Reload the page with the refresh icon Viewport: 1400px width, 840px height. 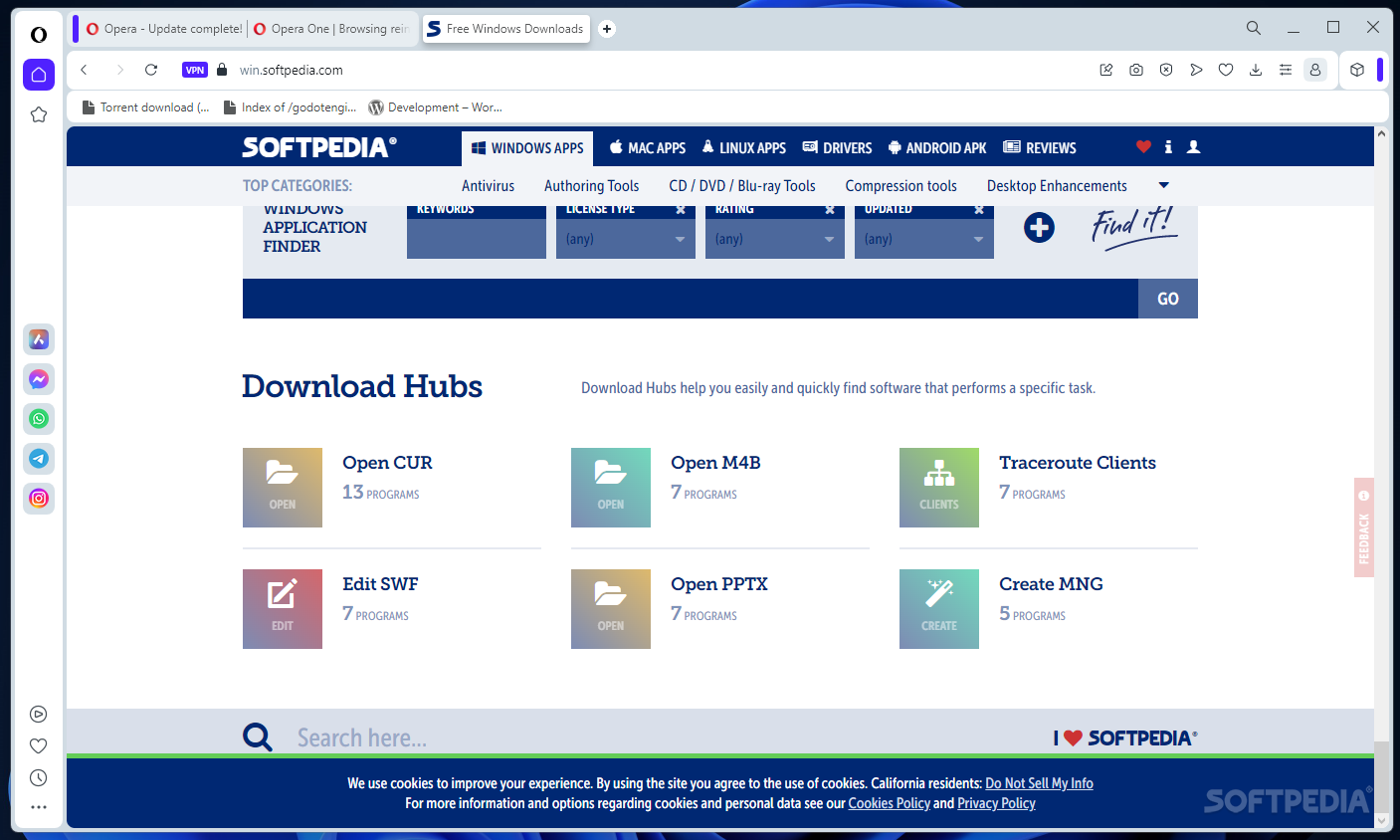click(x=151, y=70)
